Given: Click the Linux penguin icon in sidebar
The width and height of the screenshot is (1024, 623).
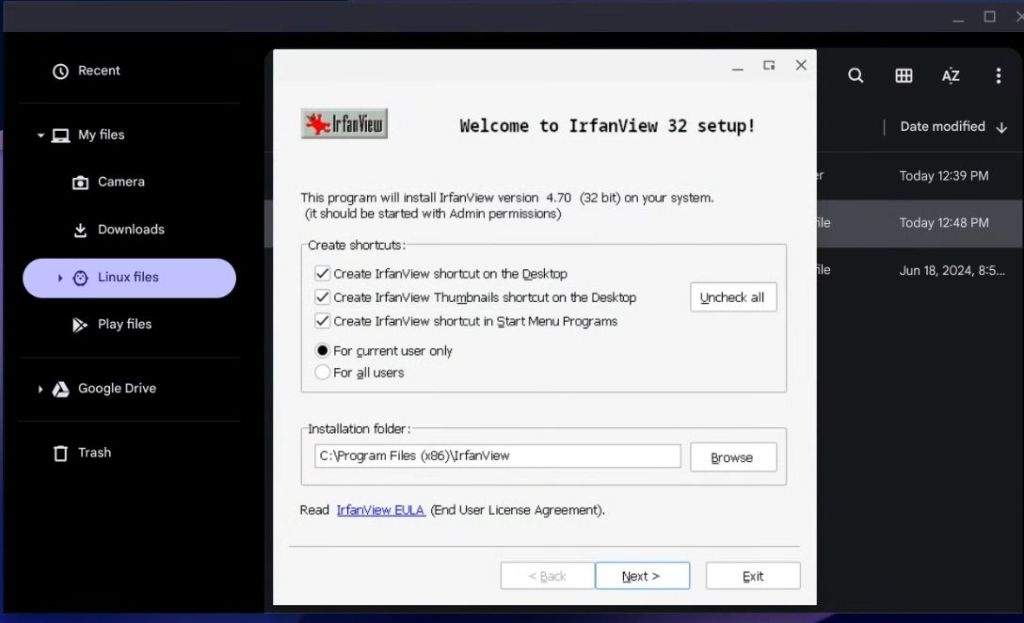Looking at the screenshot, I should 80,278.
